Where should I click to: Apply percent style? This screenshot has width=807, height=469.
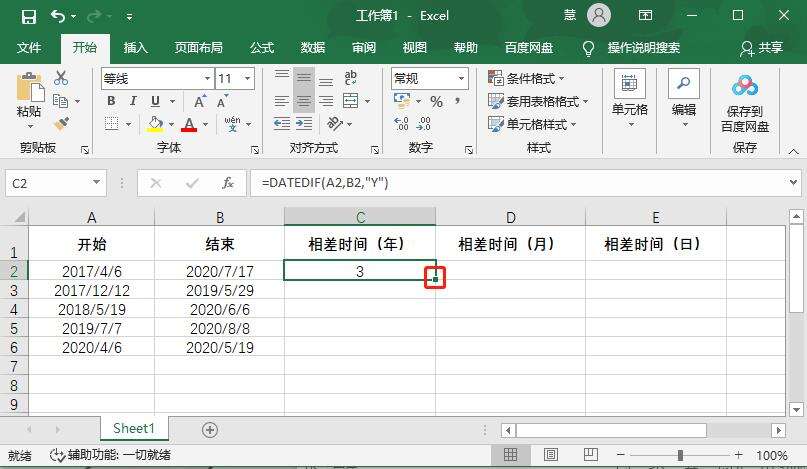point(436,101)
